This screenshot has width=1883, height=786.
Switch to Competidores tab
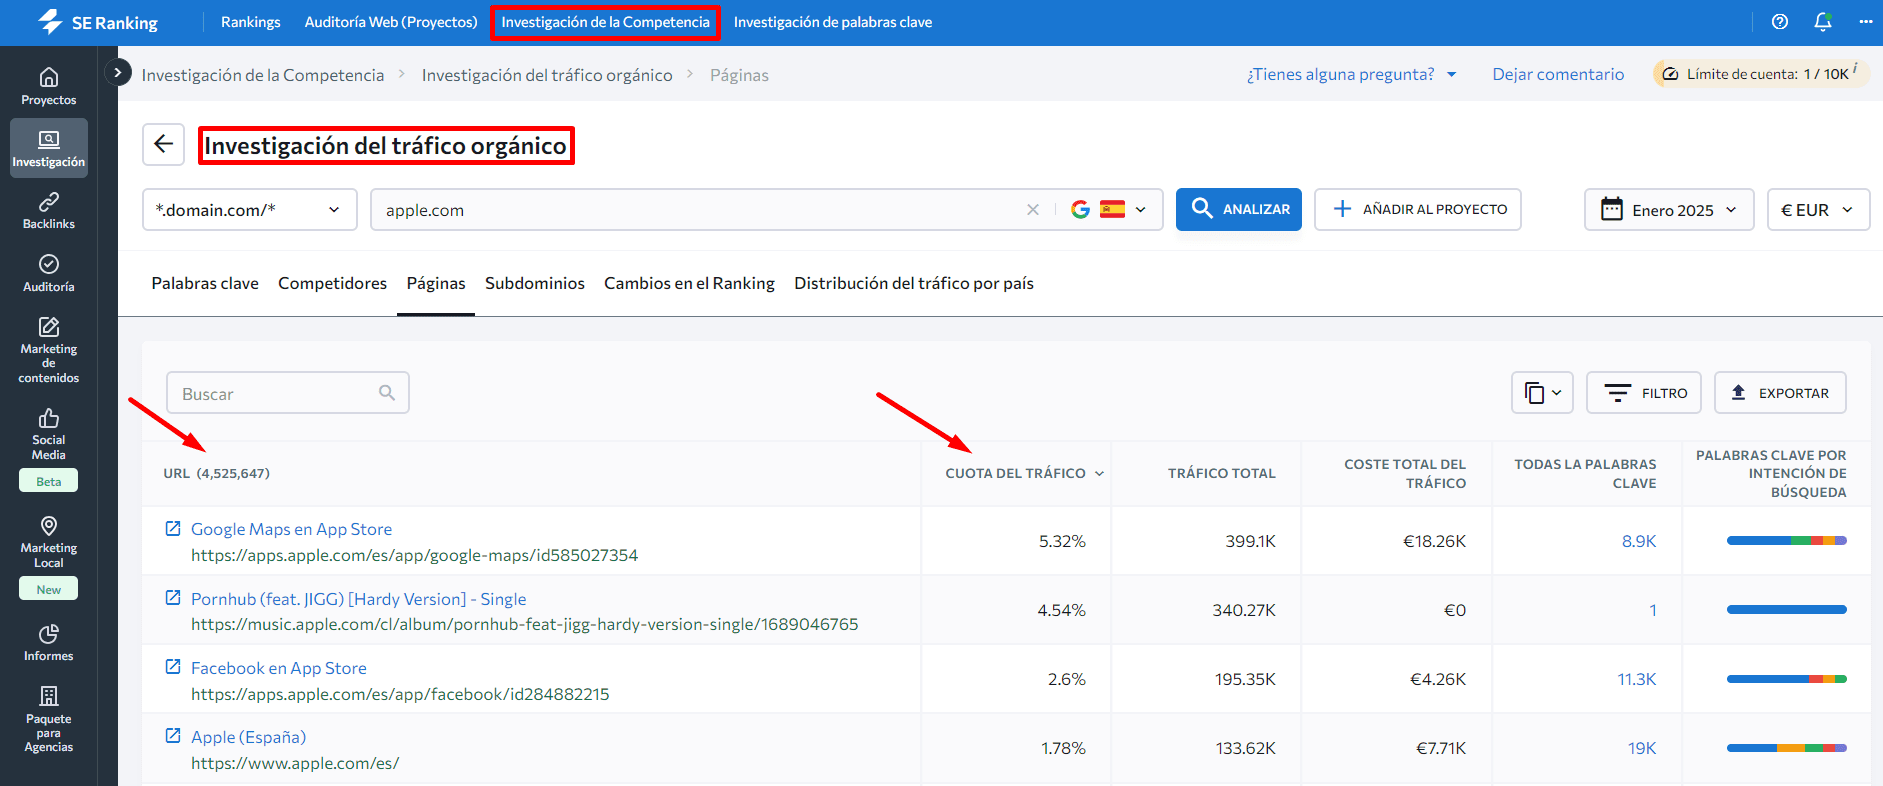pos(332,283)
